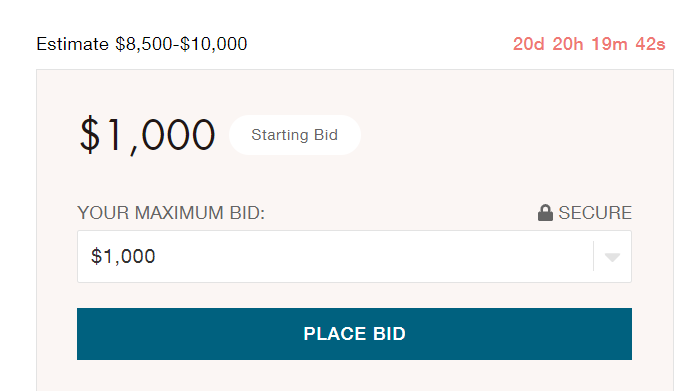Click the PLACE BID button
692x391 pixels.
(354, 334)
